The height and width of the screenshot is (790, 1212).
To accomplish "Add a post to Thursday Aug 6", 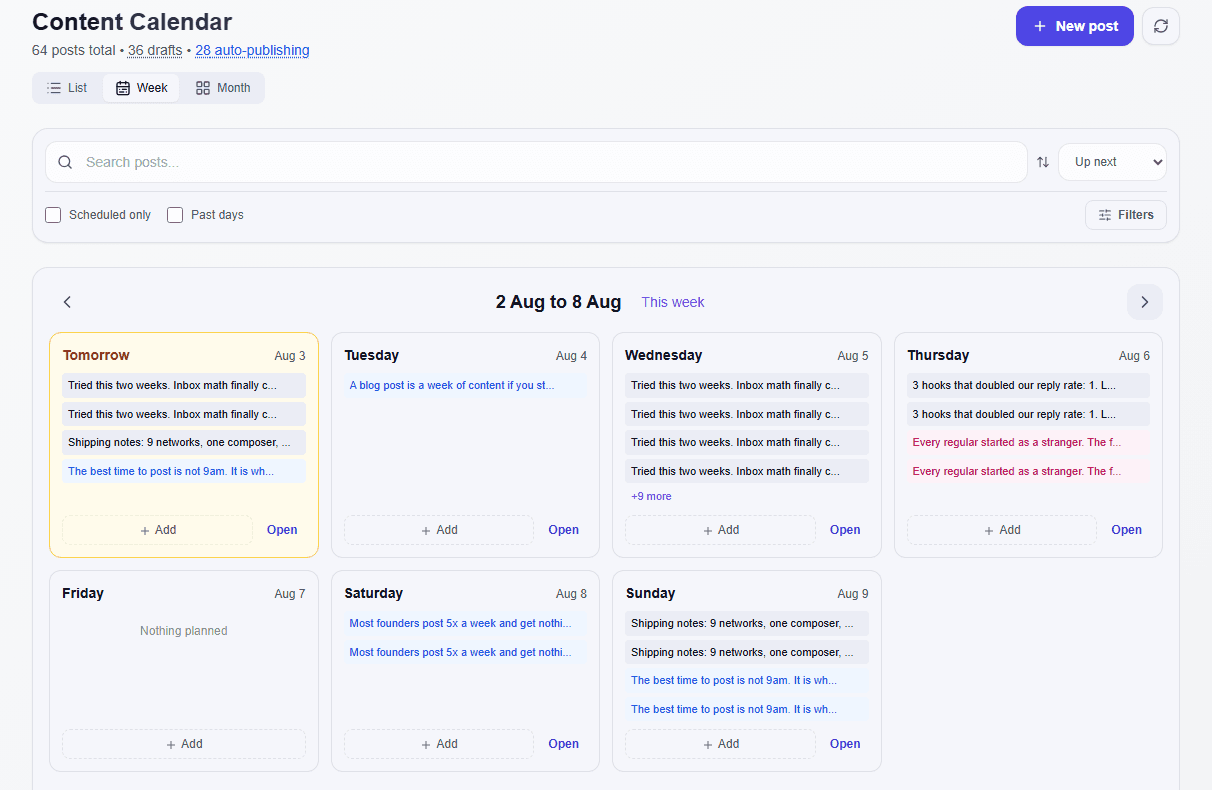I will 1002,530.
